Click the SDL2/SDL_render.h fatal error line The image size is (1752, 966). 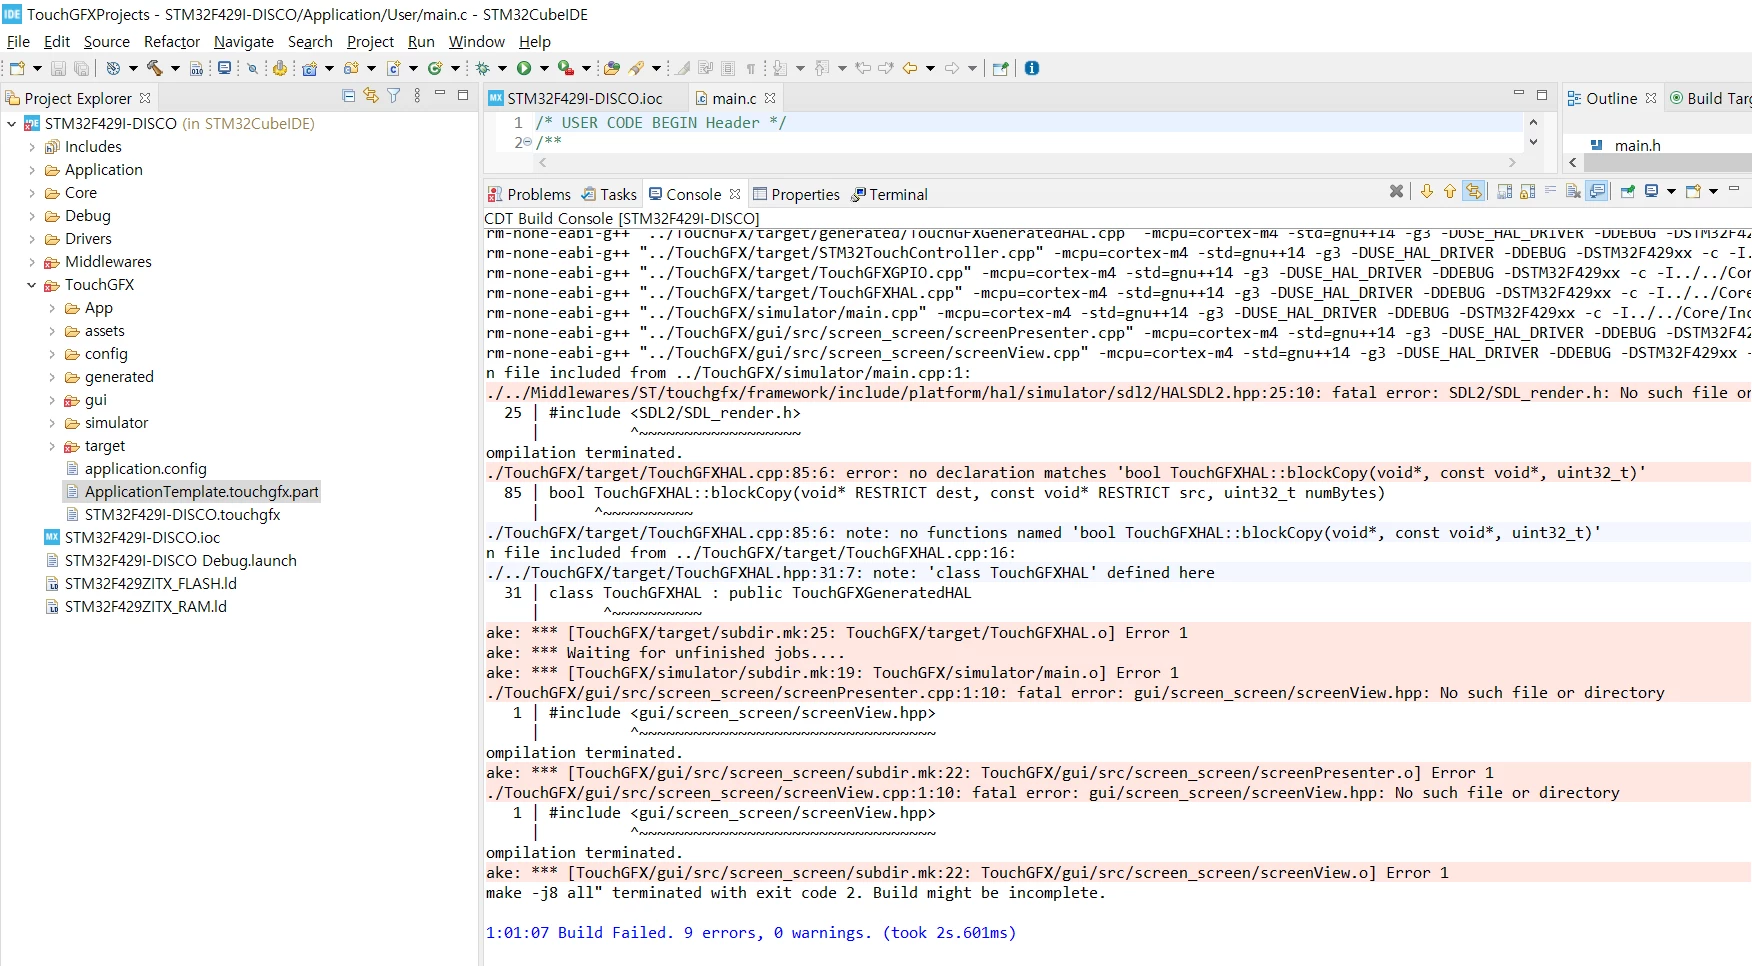pos(1118,393)
